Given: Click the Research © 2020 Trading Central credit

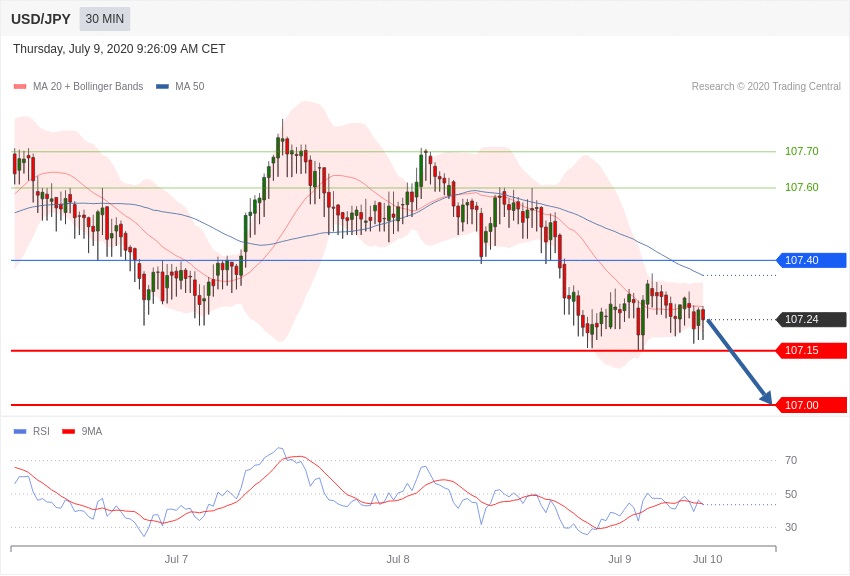Looking at the screenshot, I should coord(766,87).
